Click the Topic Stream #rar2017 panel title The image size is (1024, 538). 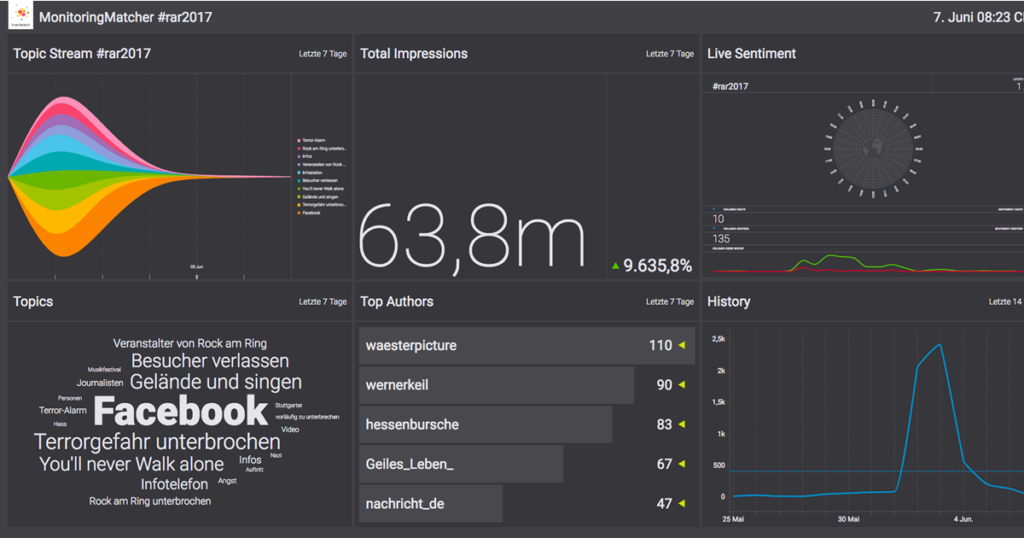tap(82, 54)
